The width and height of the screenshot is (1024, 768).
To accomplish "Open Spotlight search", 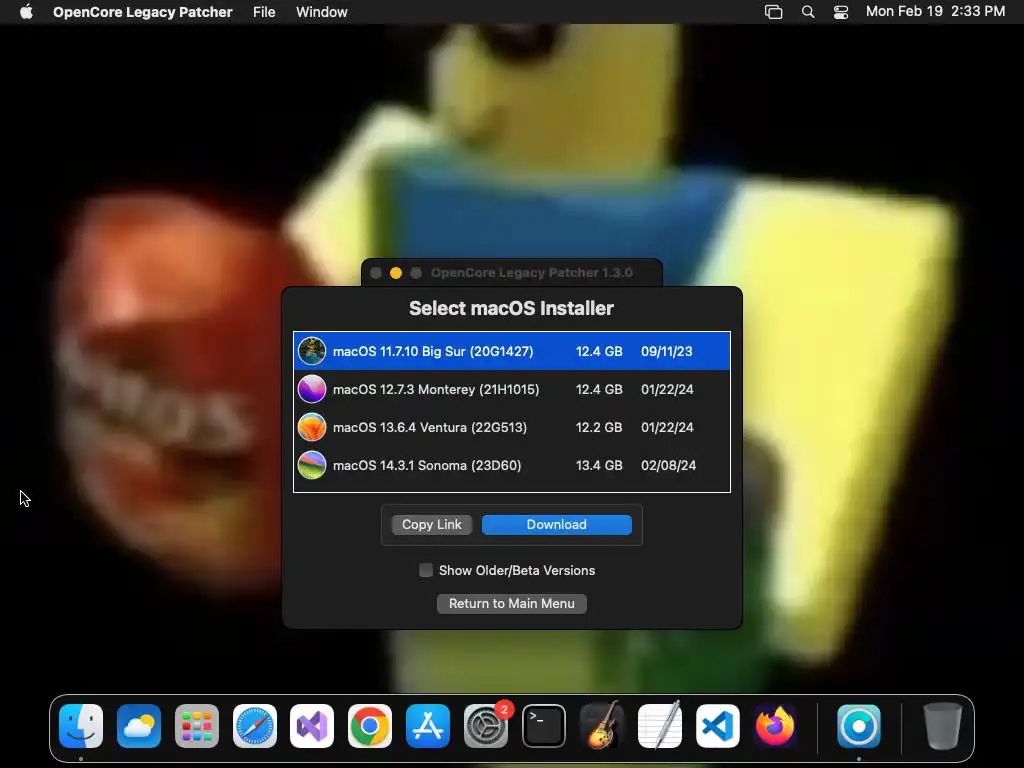I will (x=808, y=12).
